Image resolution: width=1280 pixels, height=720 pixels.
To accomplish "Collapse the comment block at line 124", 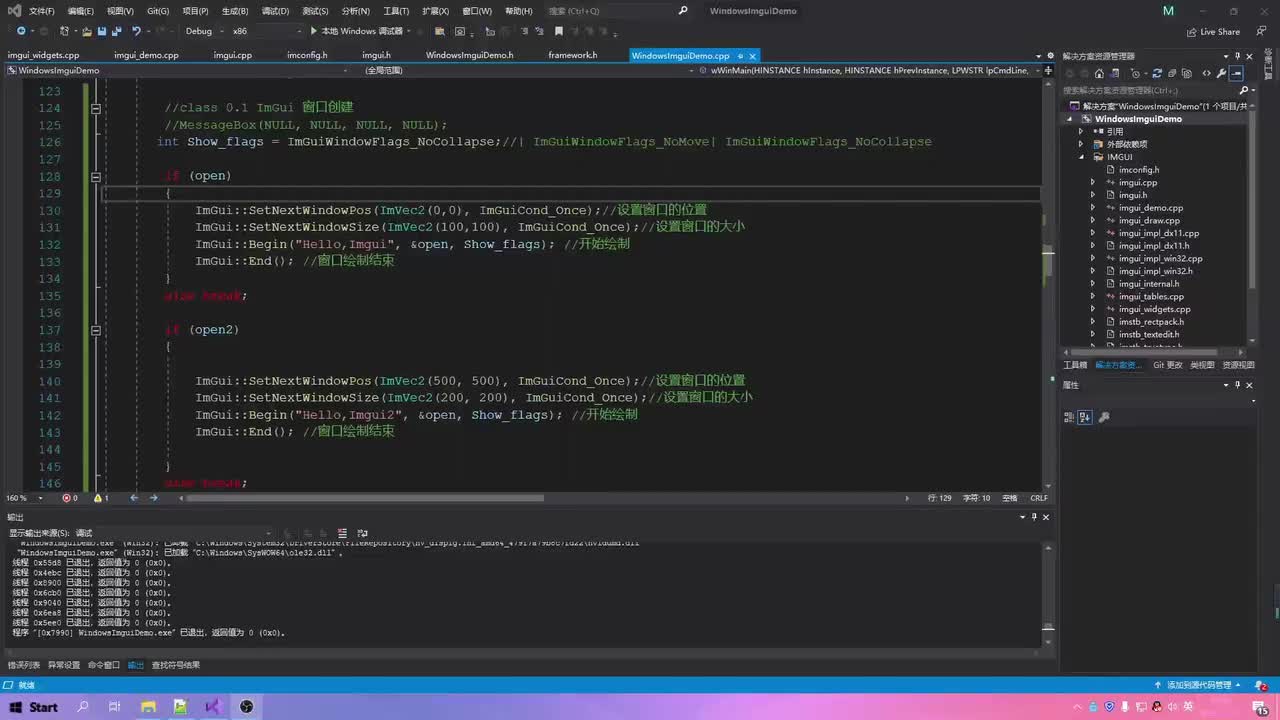I will pyautogui.click(x=96, y=108).
